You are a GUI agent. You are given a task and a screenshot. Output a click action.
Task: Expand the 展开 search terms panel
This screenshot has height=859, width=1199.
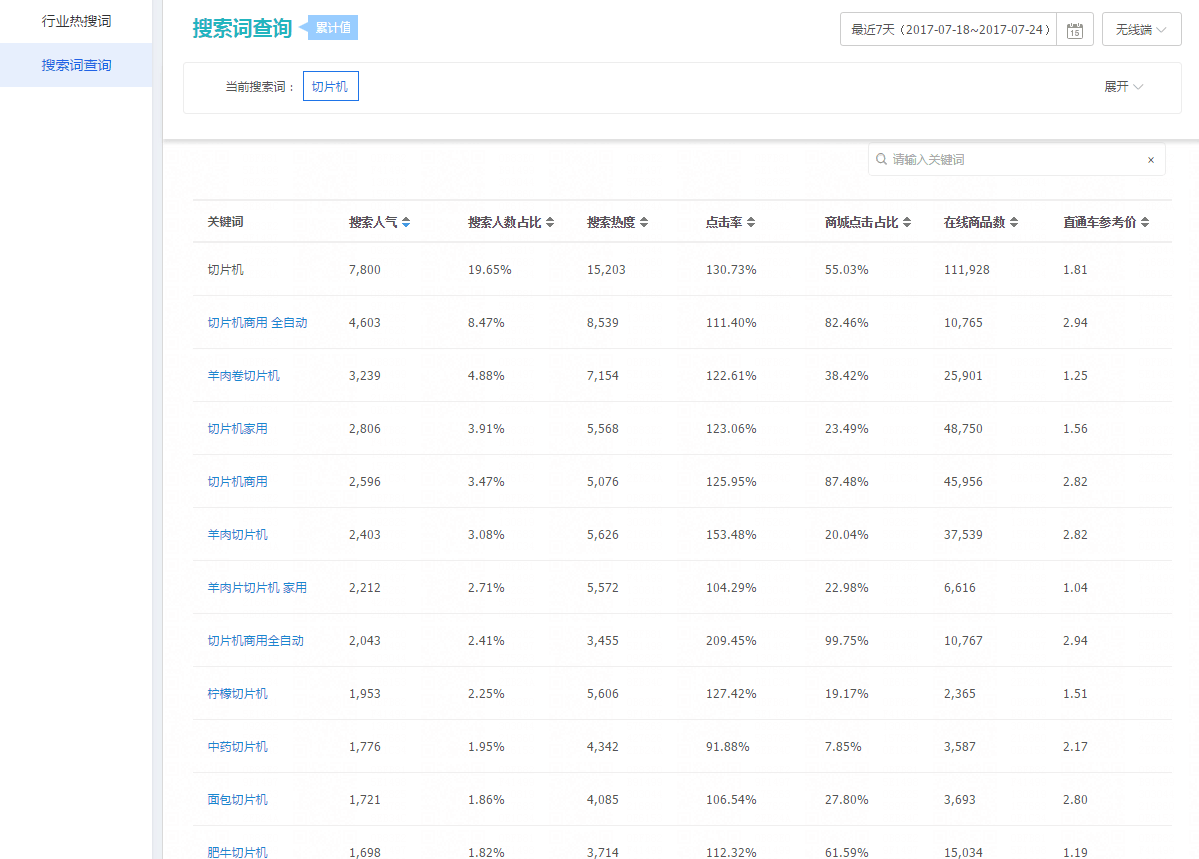coord(1123,87)
